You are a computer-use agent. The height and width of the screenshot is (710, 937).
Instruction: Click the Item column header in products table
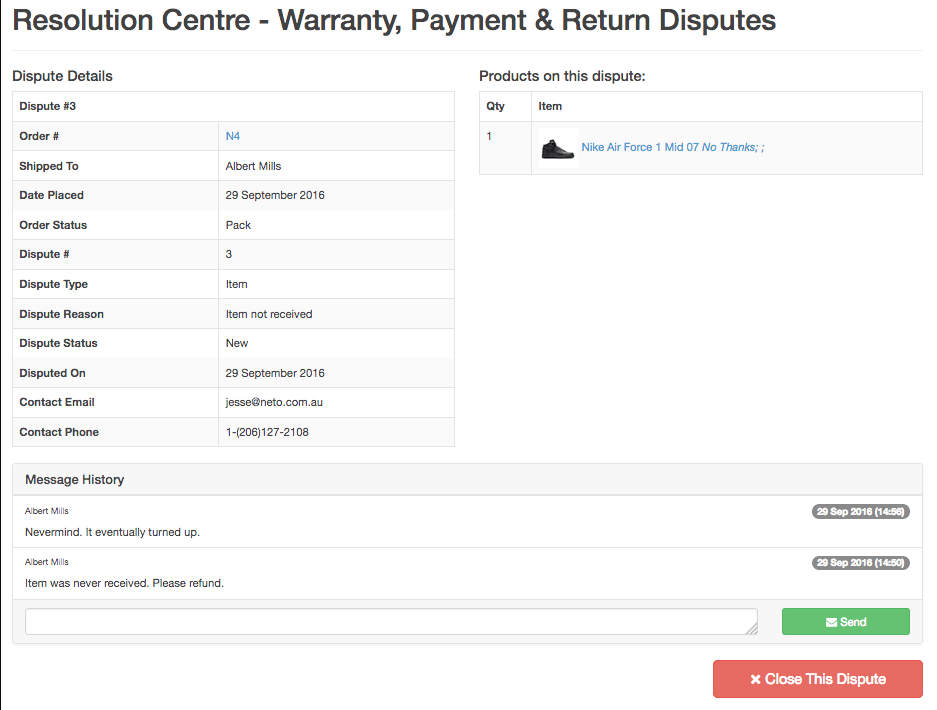click(x=550, y=106)
